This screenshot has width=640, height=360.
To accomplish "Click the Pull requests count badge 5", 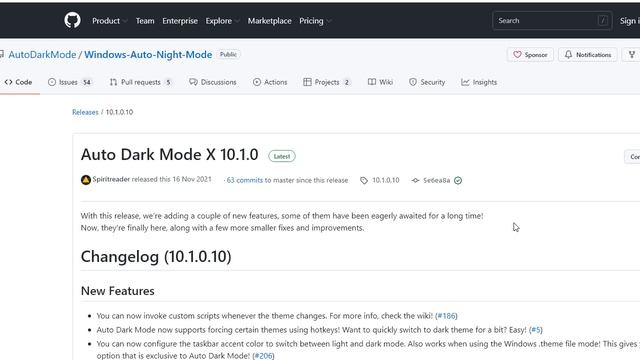I will tap(168, 82).
